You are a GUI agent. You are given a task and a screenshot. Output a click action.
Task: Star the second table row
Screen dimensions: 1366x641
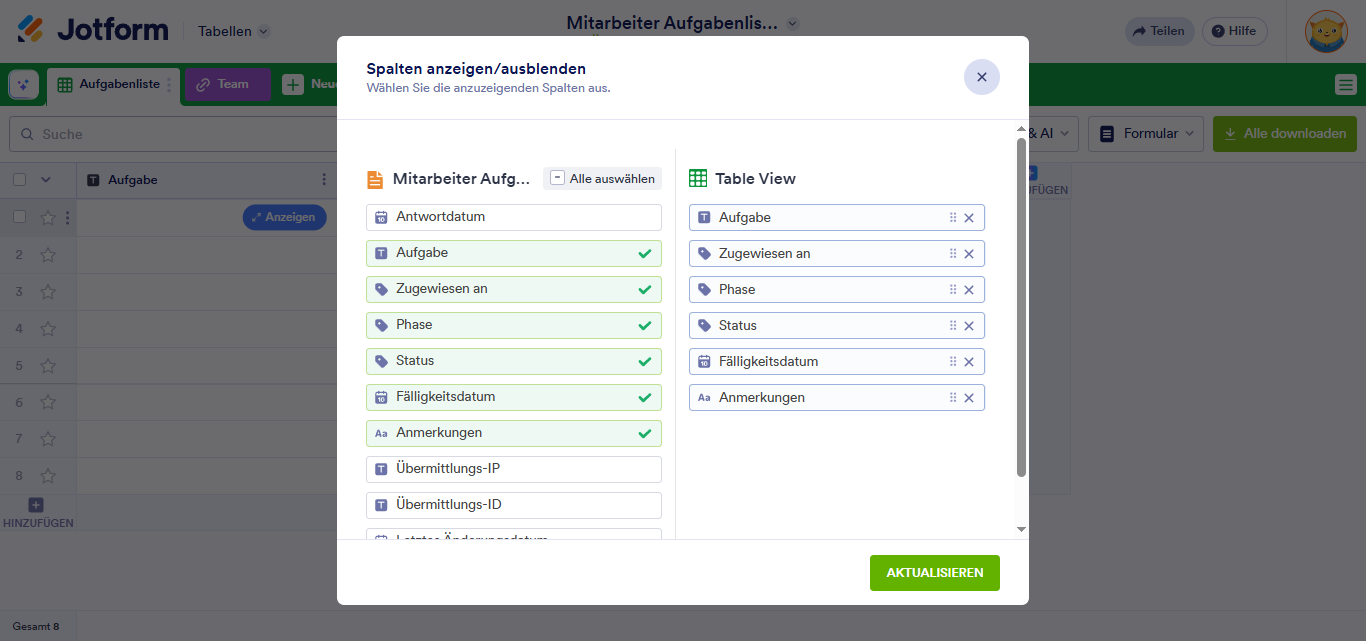tap(48, 255)
